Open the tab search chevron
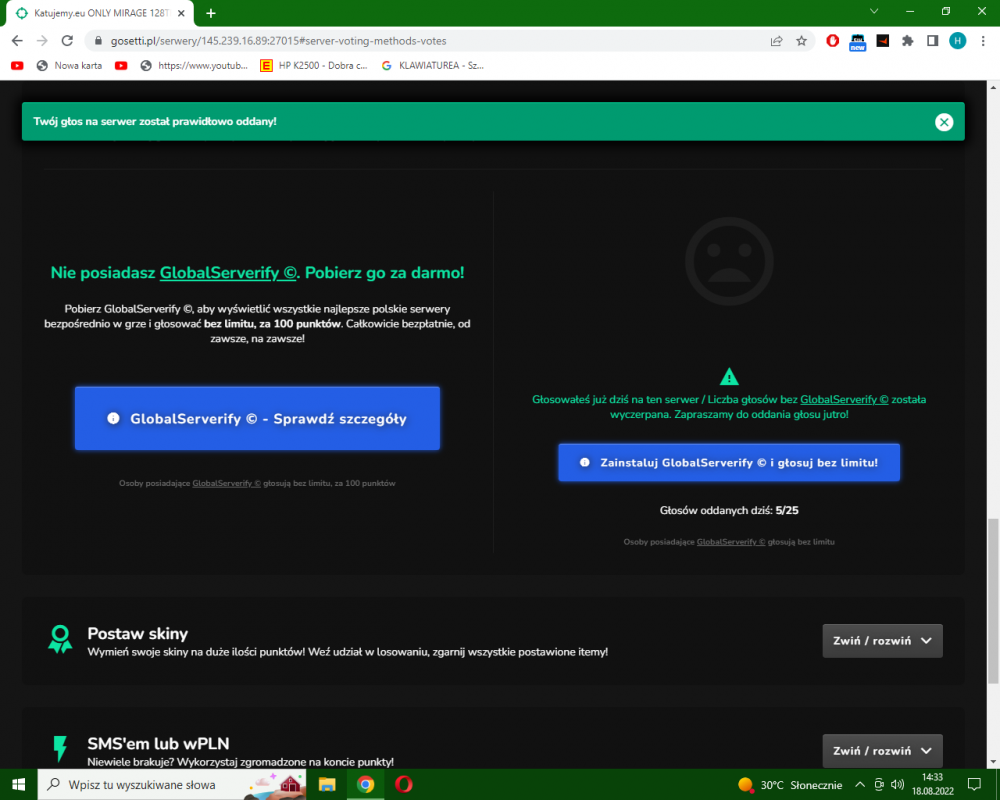Viewport: 1000px width, 800px height. (x=874, y=11)
